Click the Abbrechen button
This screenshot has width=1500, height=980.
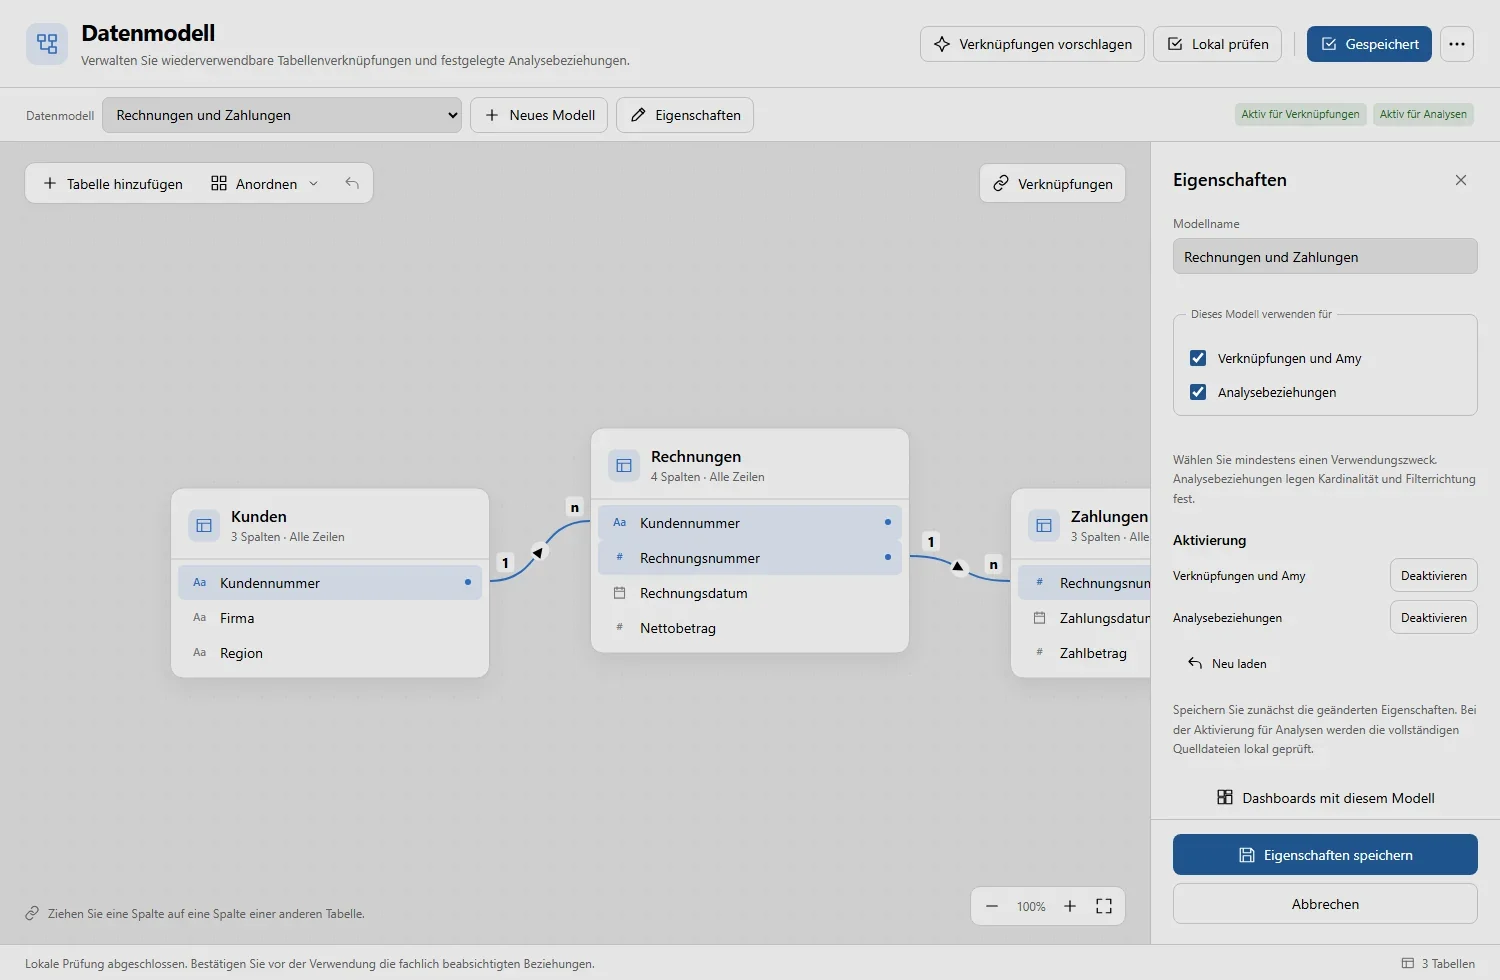pos(1325,904)
